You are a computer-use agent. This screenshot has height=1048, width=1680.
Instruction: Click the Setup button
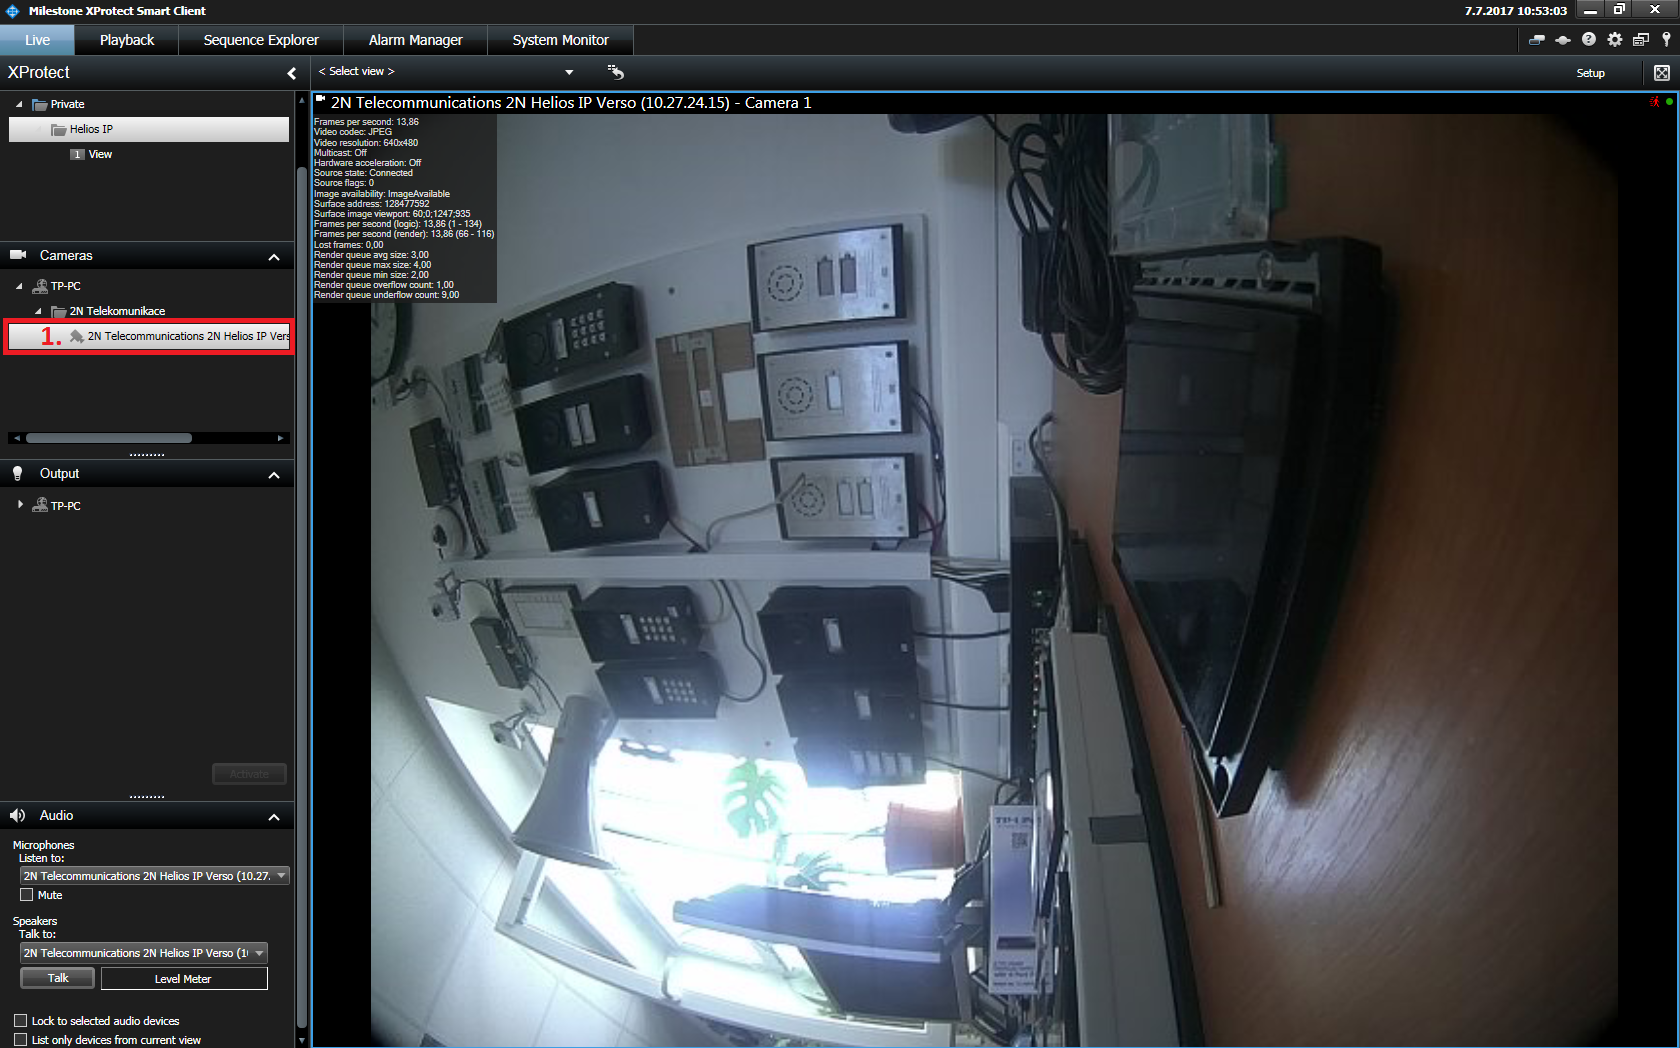1590,73
